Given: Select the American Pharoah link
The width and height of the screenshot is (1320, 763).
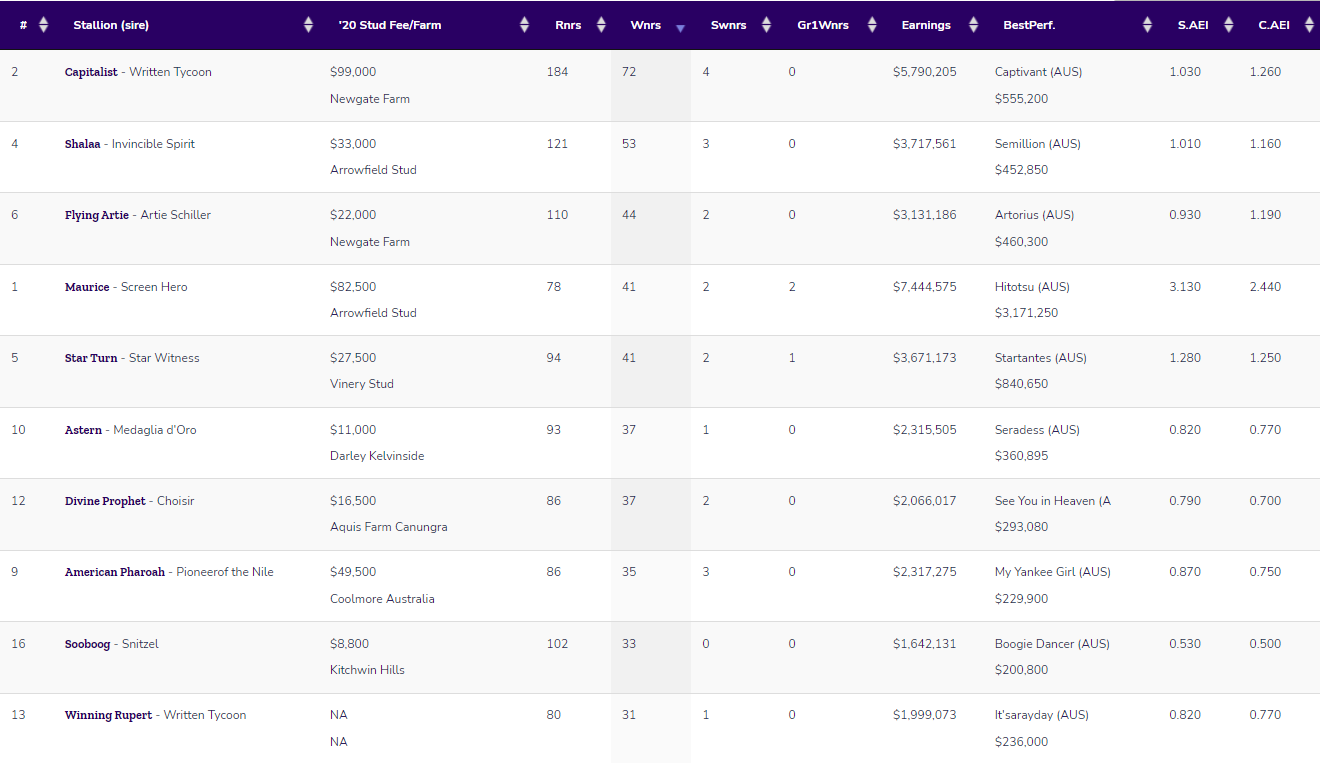Looking at the screenshot, I should pyautogui.click(x=114, y=572).
